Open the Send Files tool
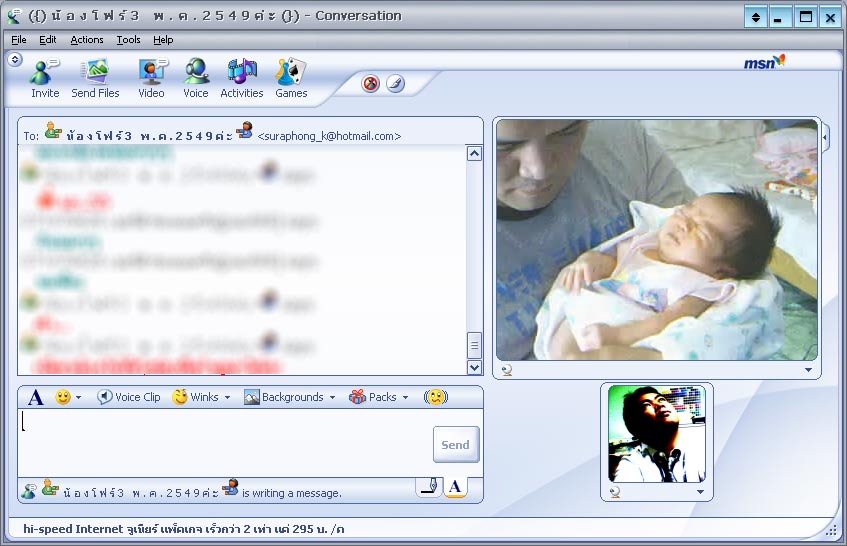Screen dimensions: 847x546 95,77
